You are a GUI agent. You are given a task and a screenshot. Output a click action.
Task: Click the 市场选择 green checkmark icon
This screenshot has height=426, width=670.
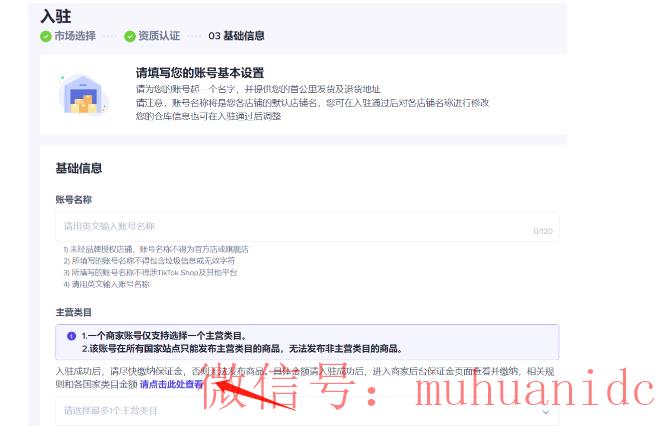coord(45,36)
